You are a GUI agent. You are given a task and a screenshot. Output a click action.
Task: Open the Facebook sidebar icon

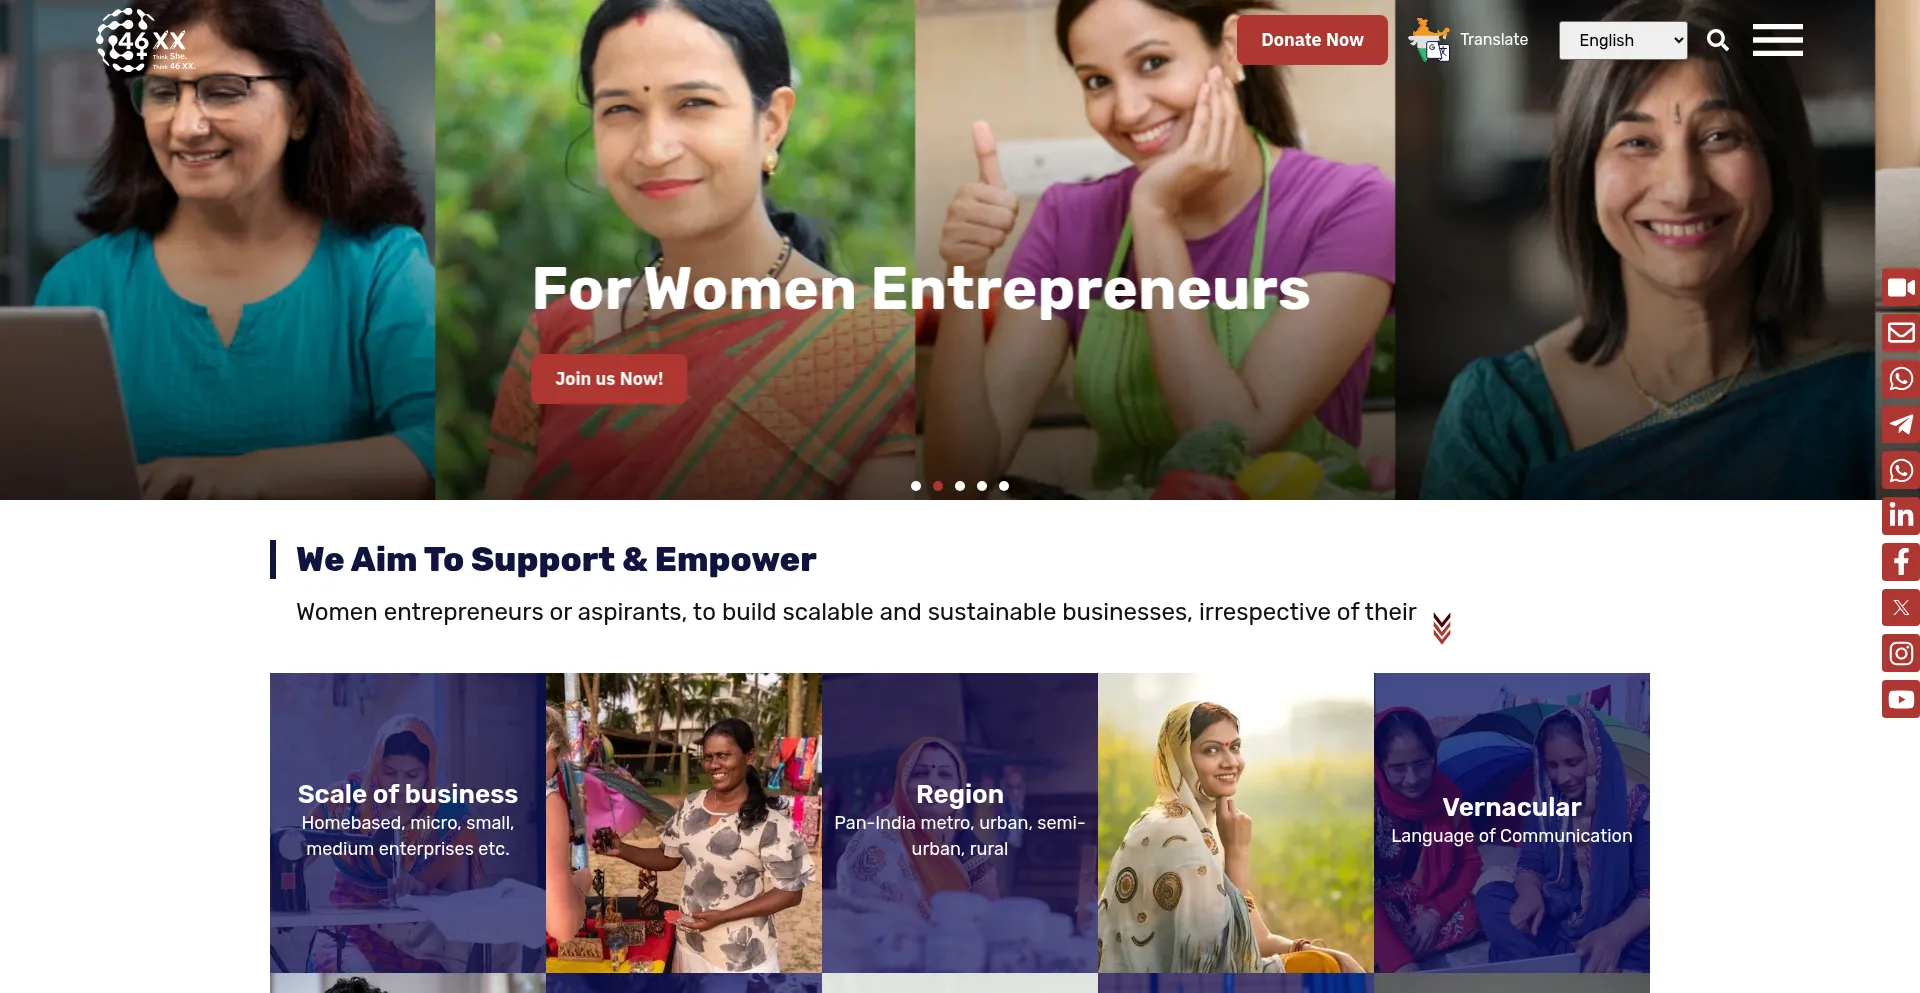[x=1900, y=562]
